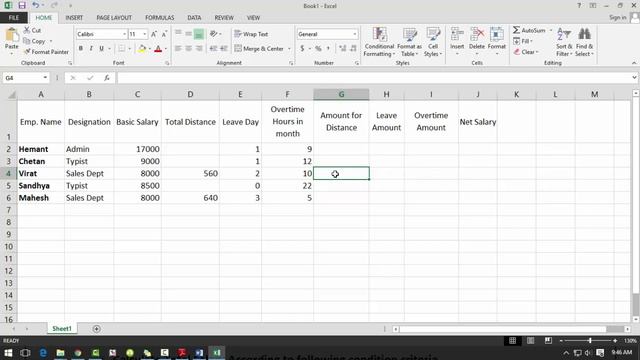The width and height of the screenshot is (640, 360).
Task: Open Sort & Filter options
Action: (x=564, y=42)
